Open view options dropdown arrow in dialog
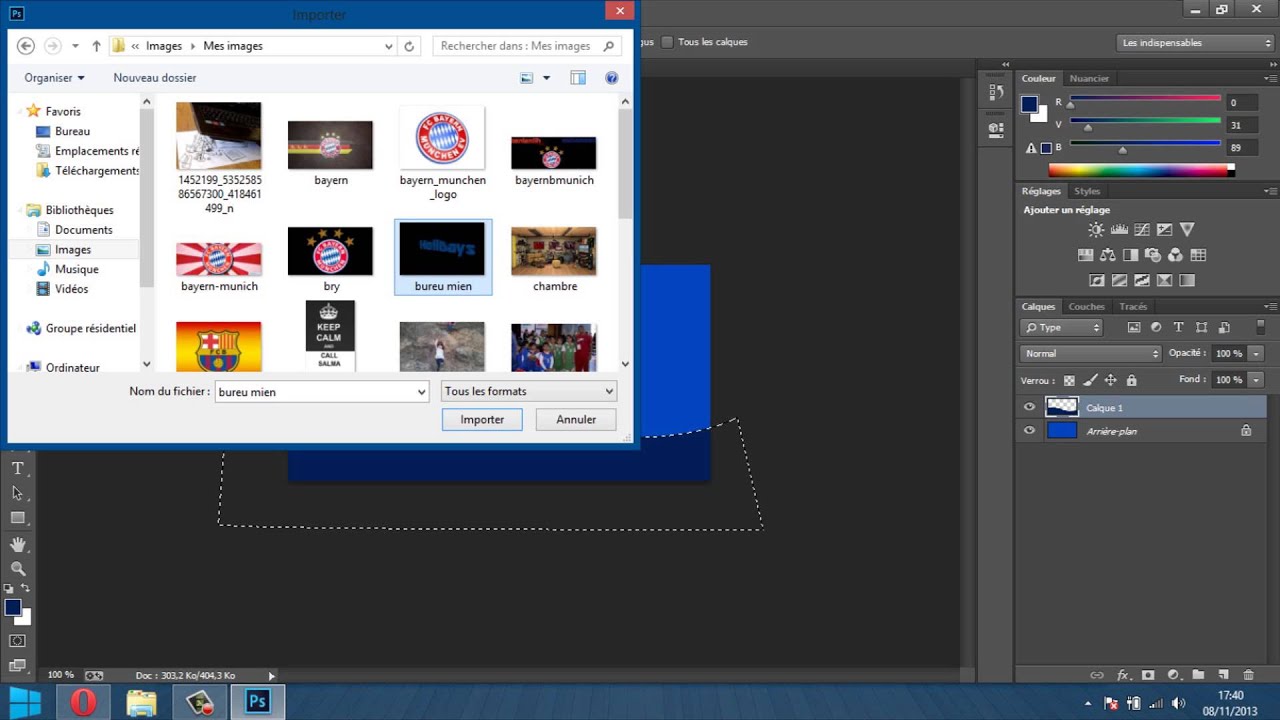 (546, 78)
